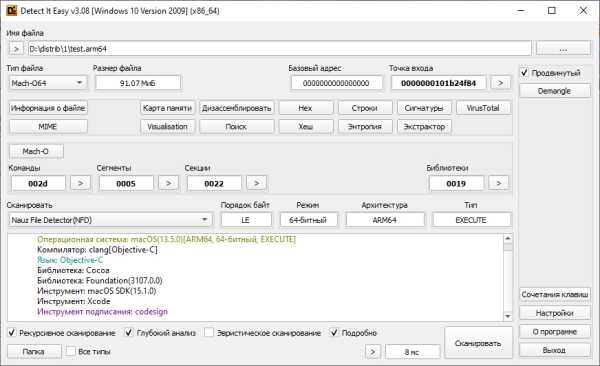Open the Строки view
600x366 pixels.
click(x=365, y=108)
